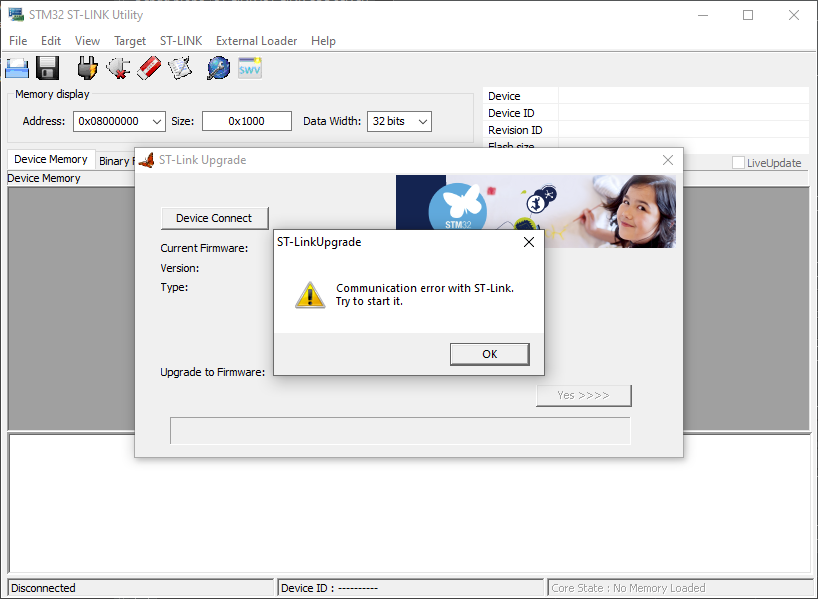The image size is (818, 599).
Task: Open the External Loader menu
Action: coord(257,41)
